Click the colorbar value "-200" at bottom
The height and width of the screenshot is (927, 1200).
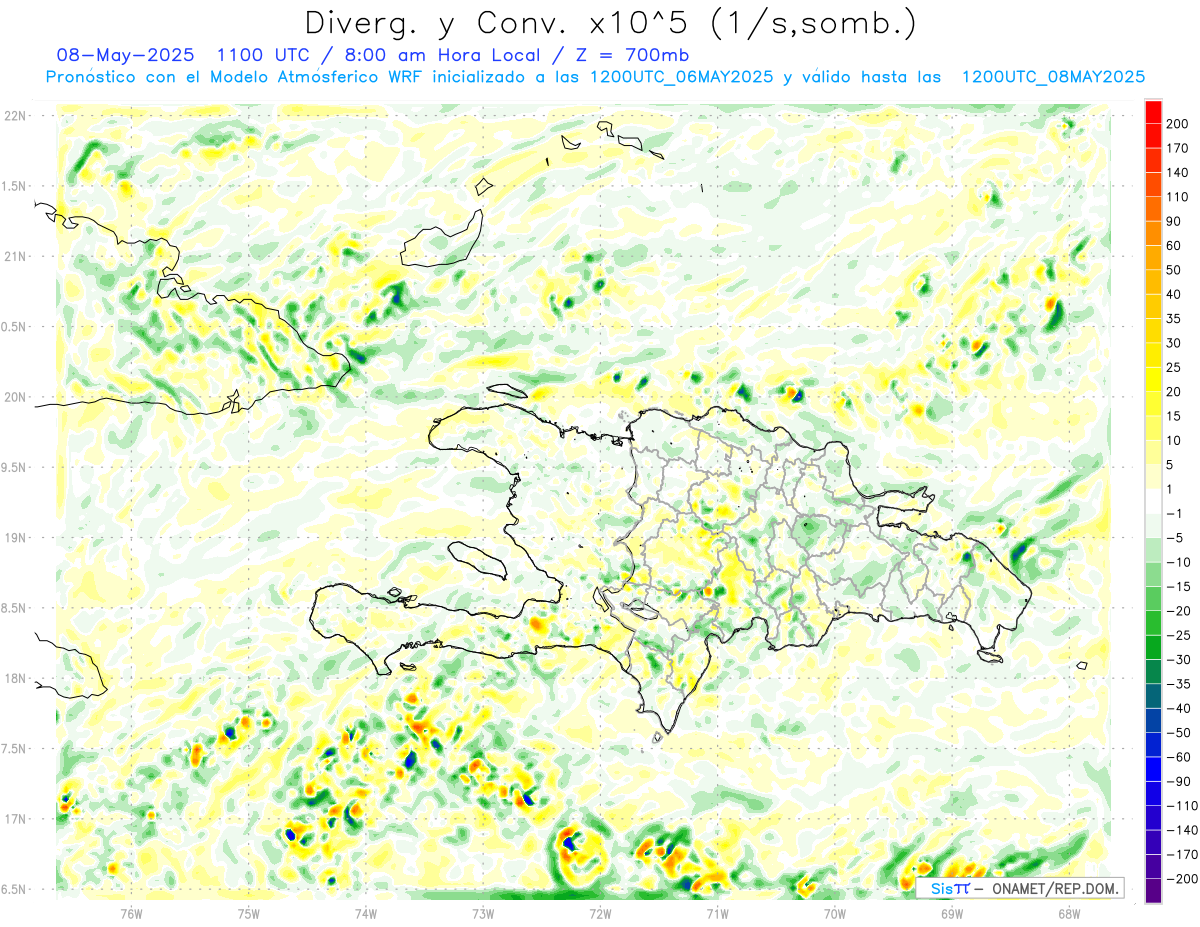(1182, 878)
